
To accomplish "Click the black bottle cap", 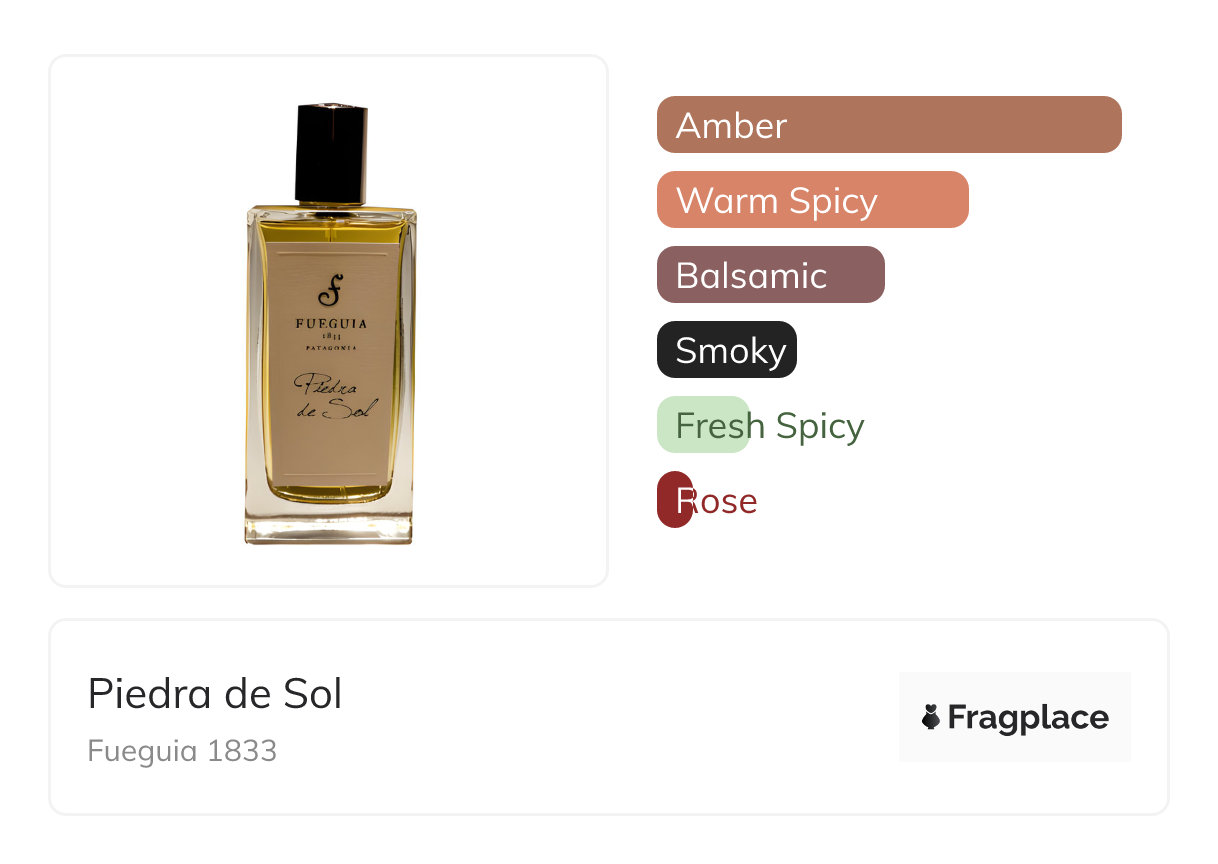I will coord(331,152).
